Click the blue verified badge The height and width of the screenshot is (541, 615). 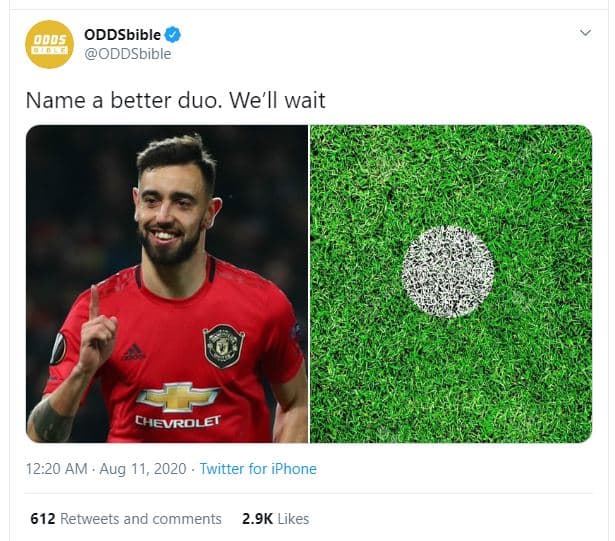tap(173, 35)
